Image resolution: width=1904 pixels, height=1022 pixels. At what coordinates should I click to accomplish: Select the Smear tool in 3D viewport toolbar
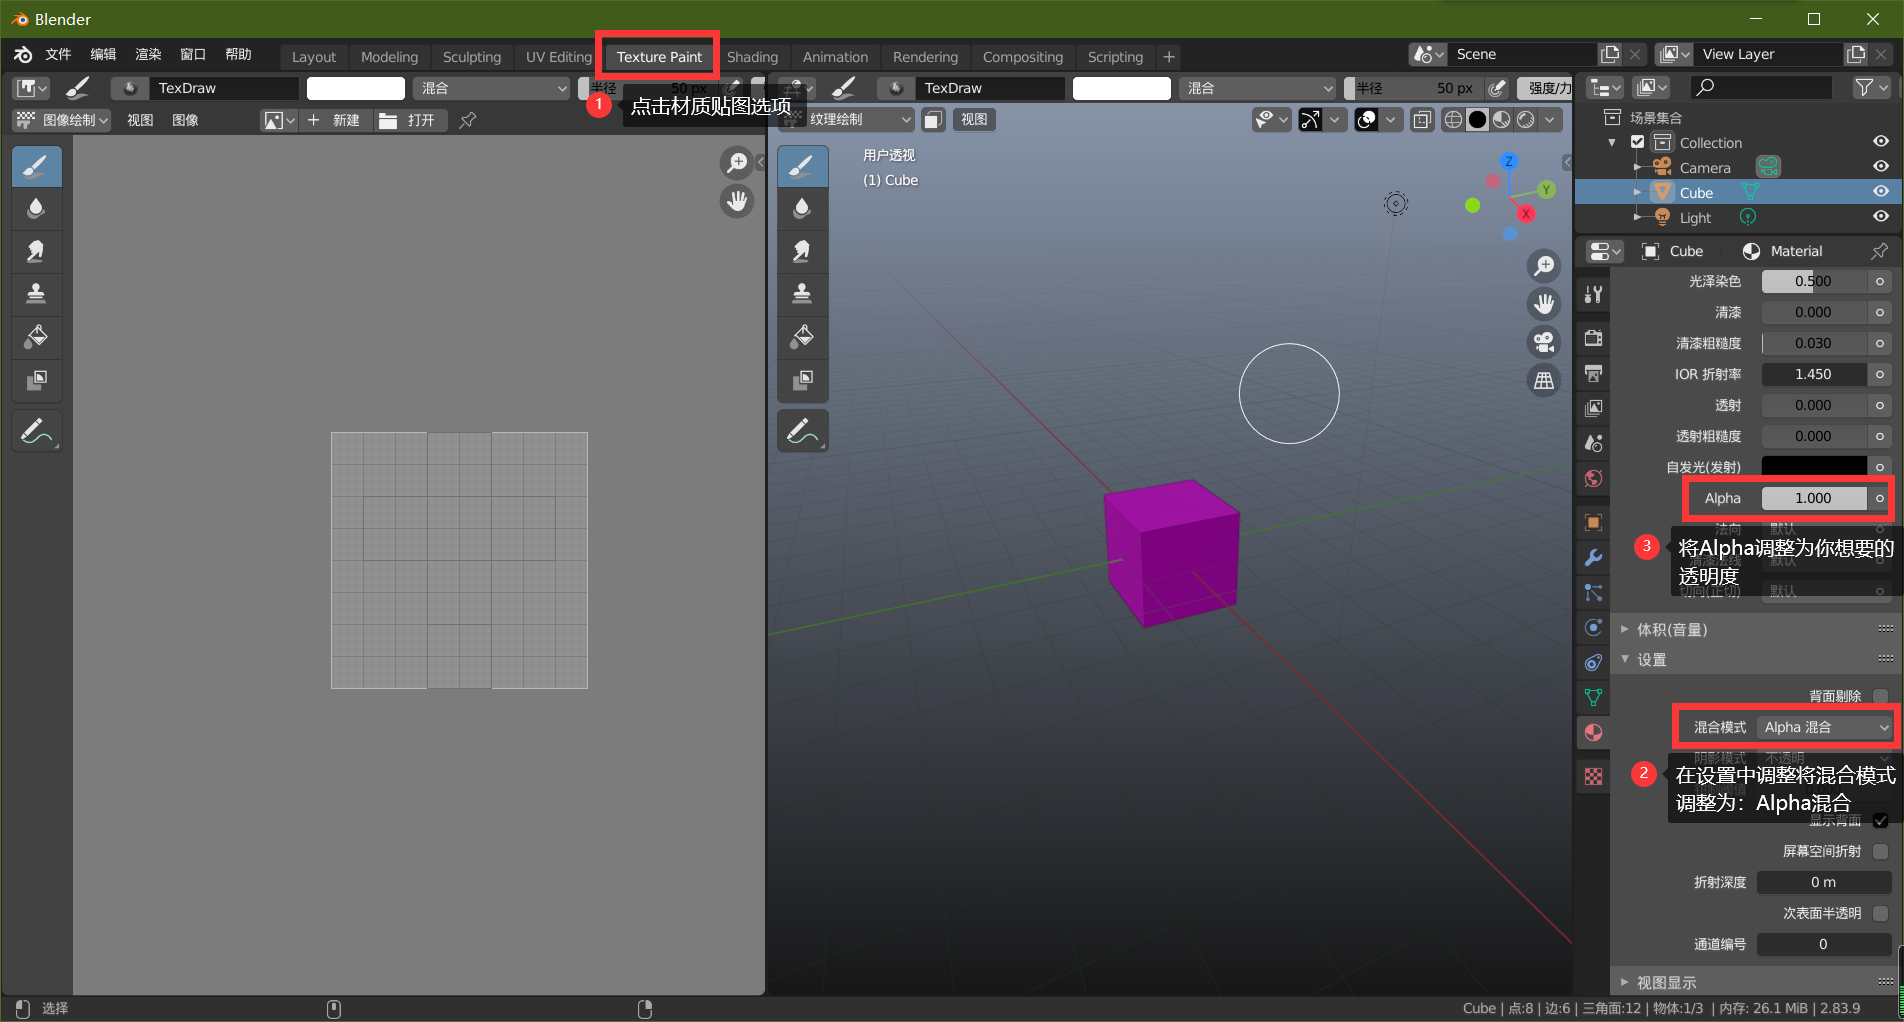coord(802,251)
